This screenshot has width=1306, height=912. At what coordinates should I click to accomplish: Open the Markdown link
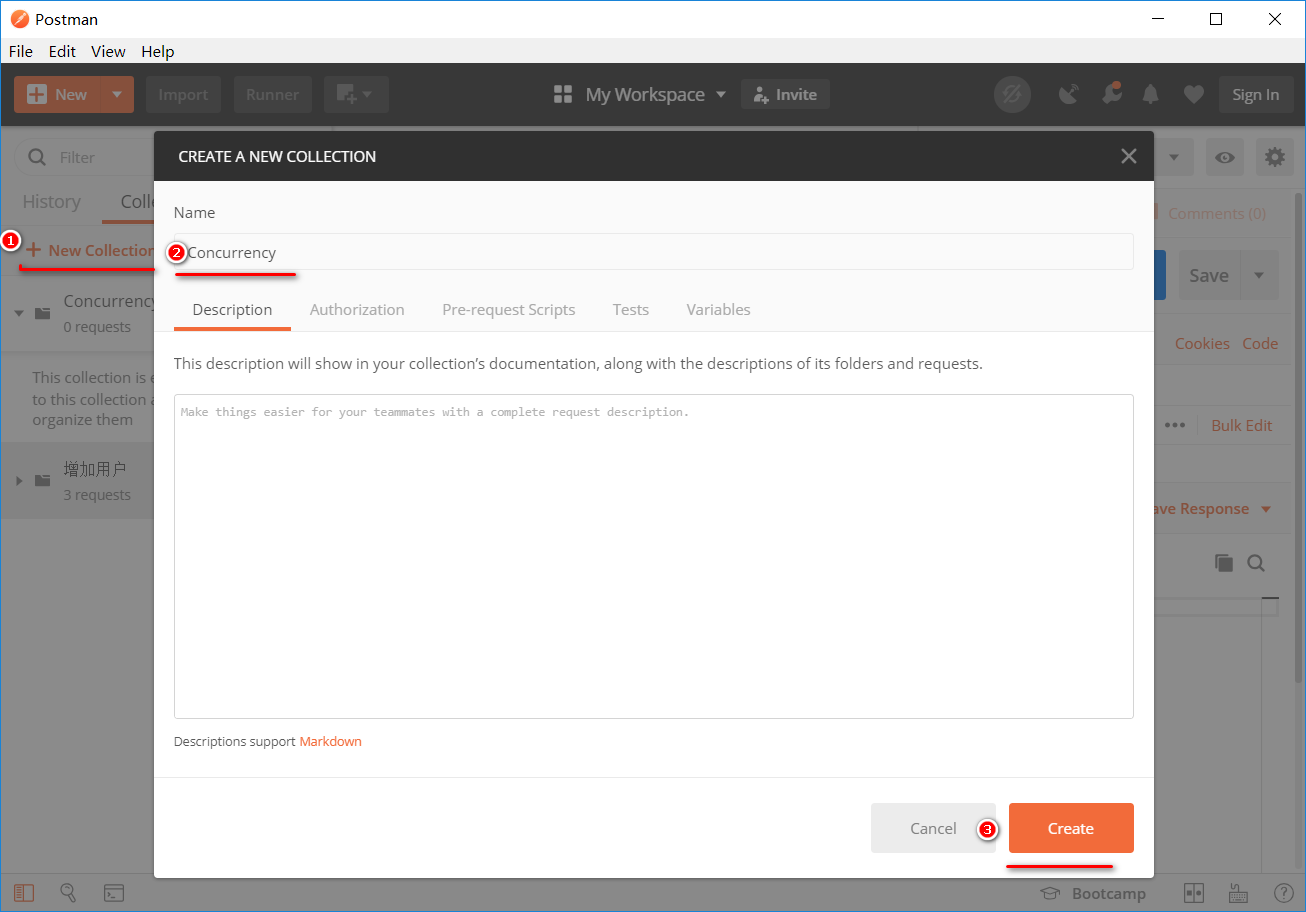point(330,742)
